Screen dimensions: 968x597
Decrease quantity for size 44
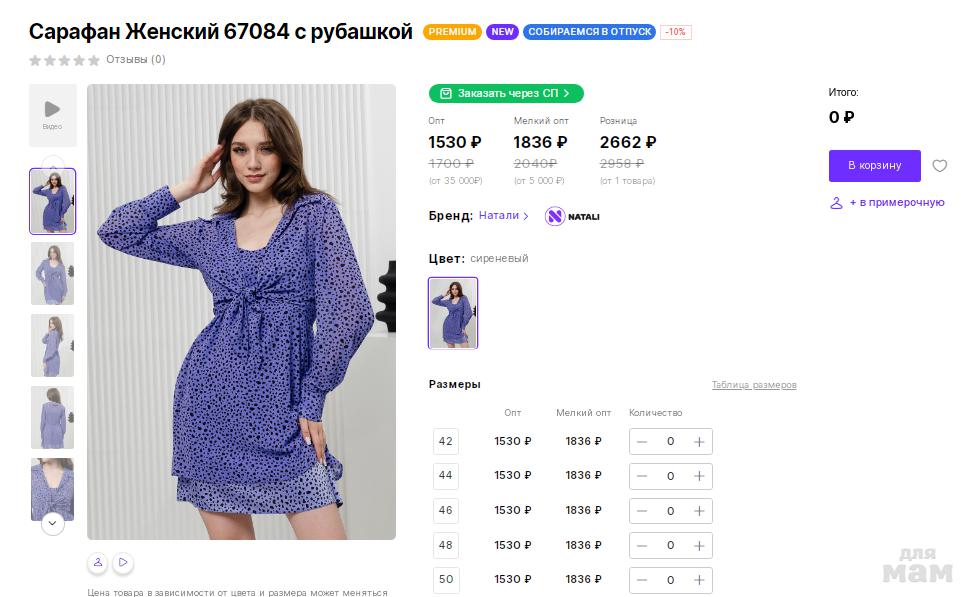click(642, 476)
